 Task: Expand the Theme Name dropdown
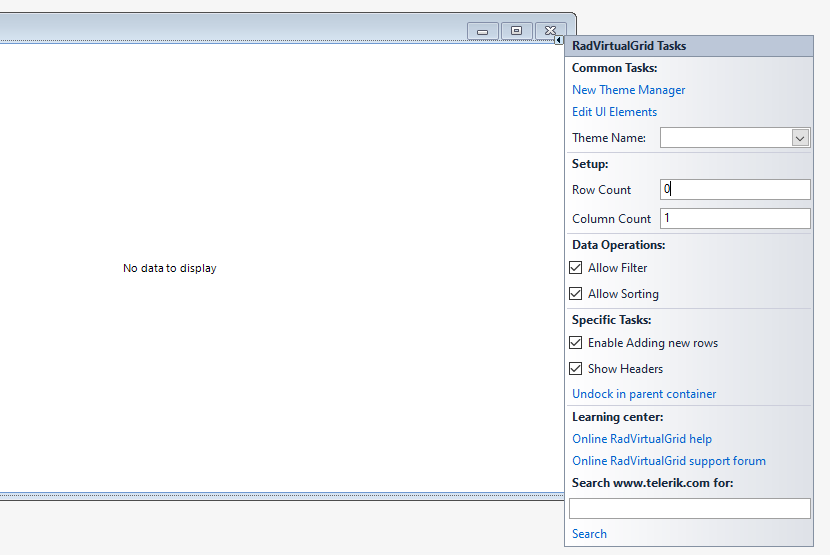[800, 138]
